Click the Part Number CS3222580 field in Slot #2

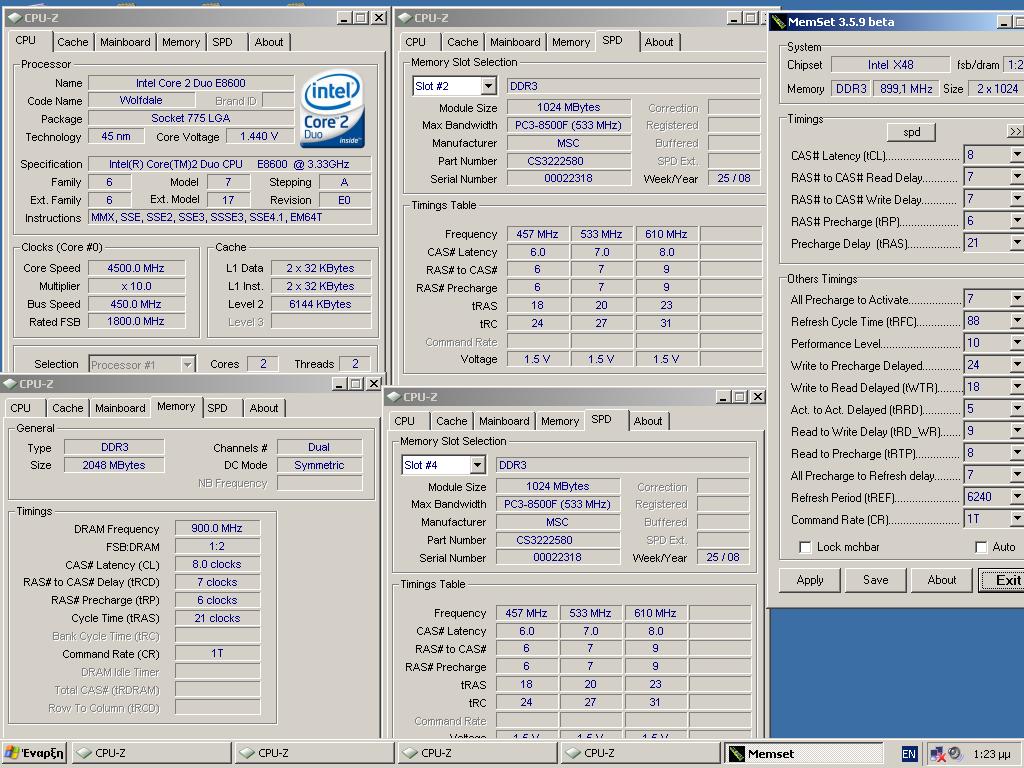pyautogui.click(x=569, y=161)
